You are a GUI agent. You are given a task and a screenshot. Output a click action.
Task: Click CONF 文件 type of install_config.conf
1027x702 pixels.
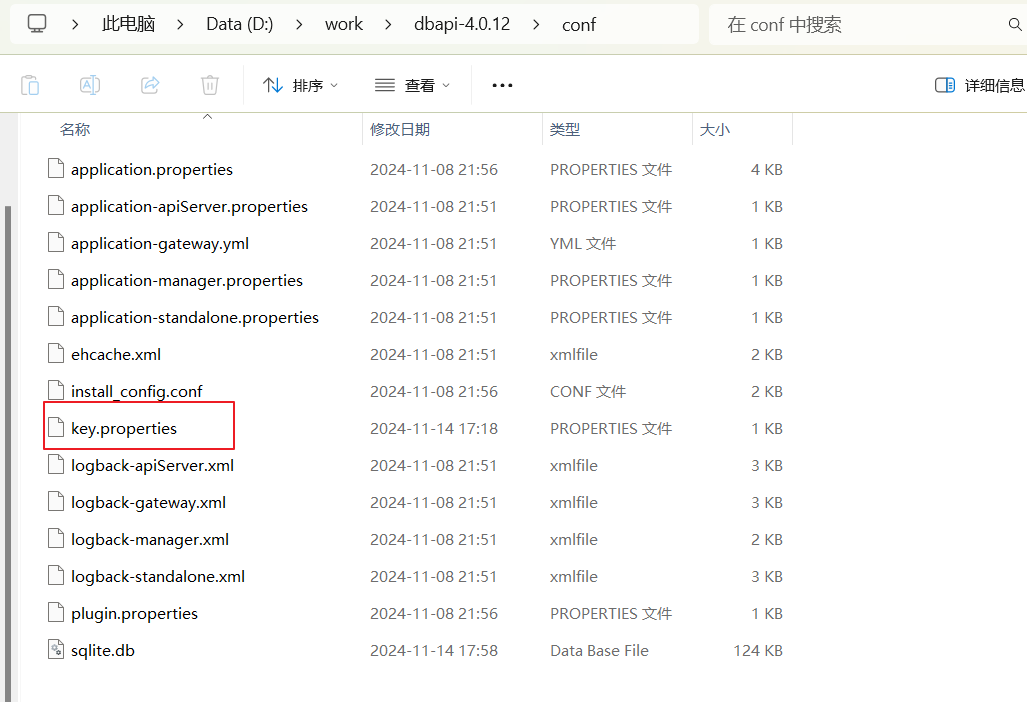[x=588, y=392]
